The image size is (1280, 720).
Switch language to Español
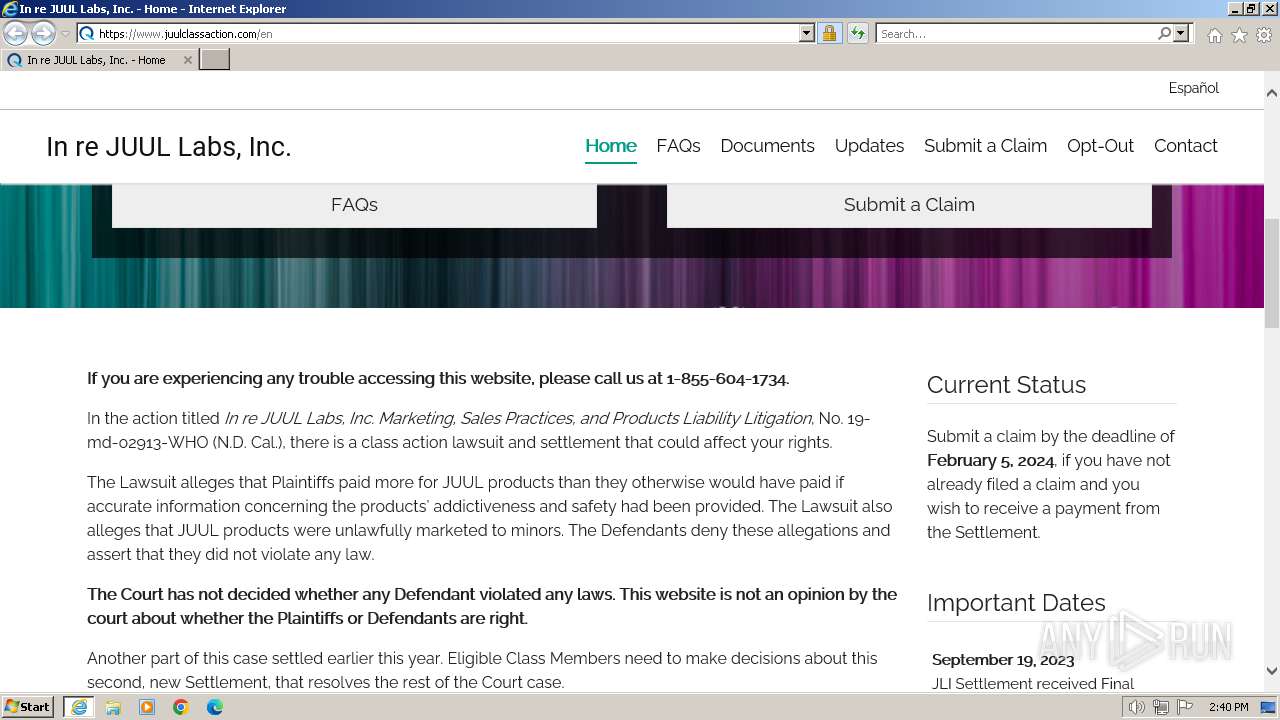click(x=1193, y=88)
